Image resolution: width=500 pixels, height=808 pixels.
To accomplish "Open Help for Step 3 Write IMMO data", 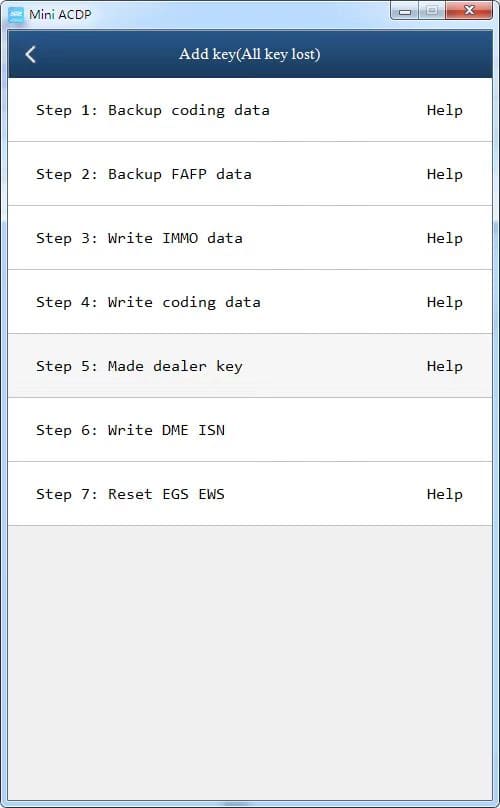I will [x=444, y=238].
